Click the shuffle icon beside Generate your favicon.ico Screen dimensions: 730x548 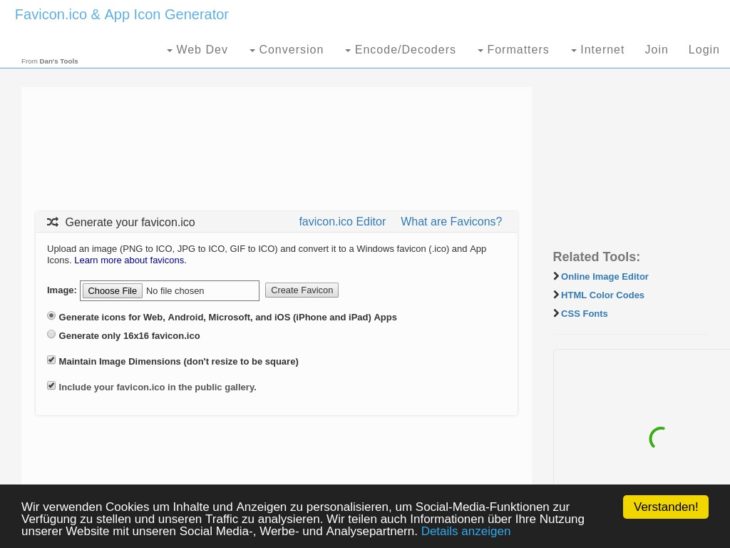tap(52, 222)
